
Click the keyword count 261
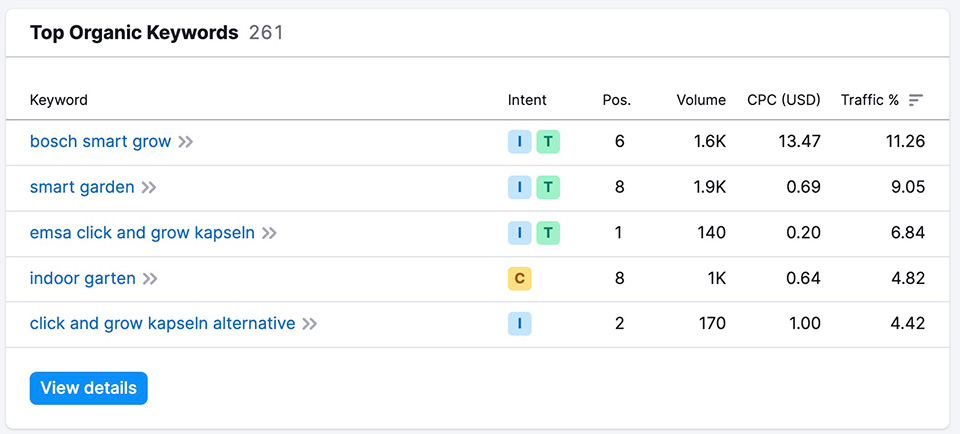point(266,32)
